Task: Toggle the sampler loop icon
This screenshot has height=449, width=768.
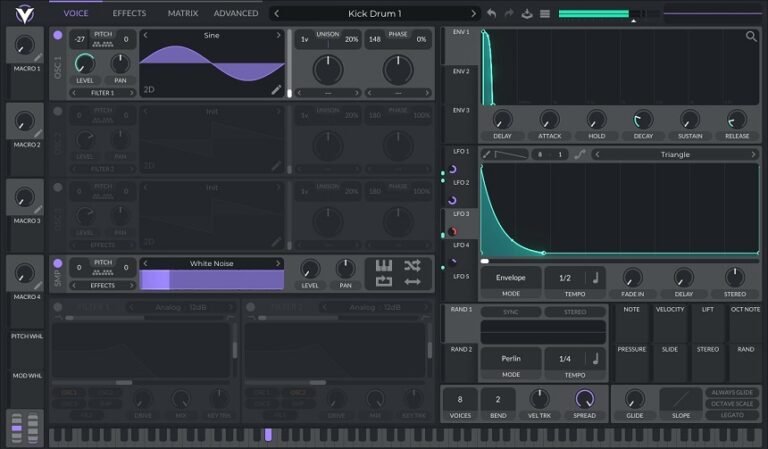Action: tap(384, 282)
